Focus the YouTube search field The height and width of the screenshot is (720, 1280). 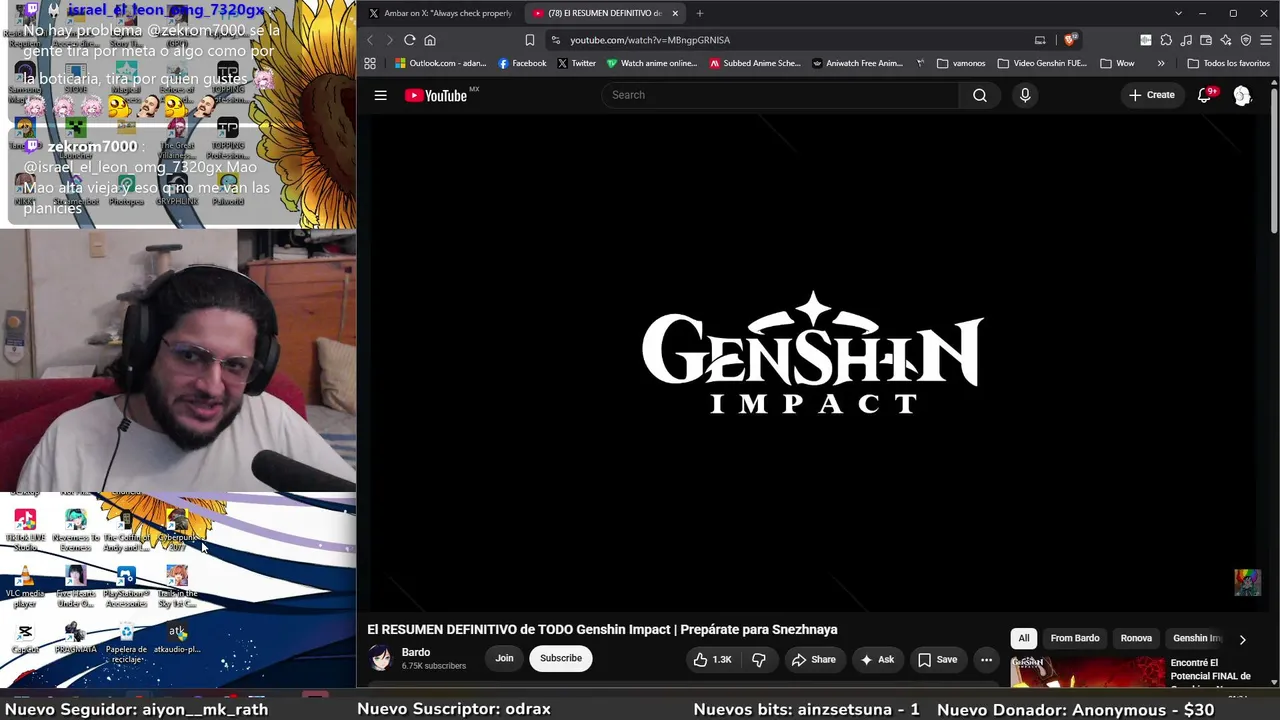pyautogui.click(x=780, y=95)
